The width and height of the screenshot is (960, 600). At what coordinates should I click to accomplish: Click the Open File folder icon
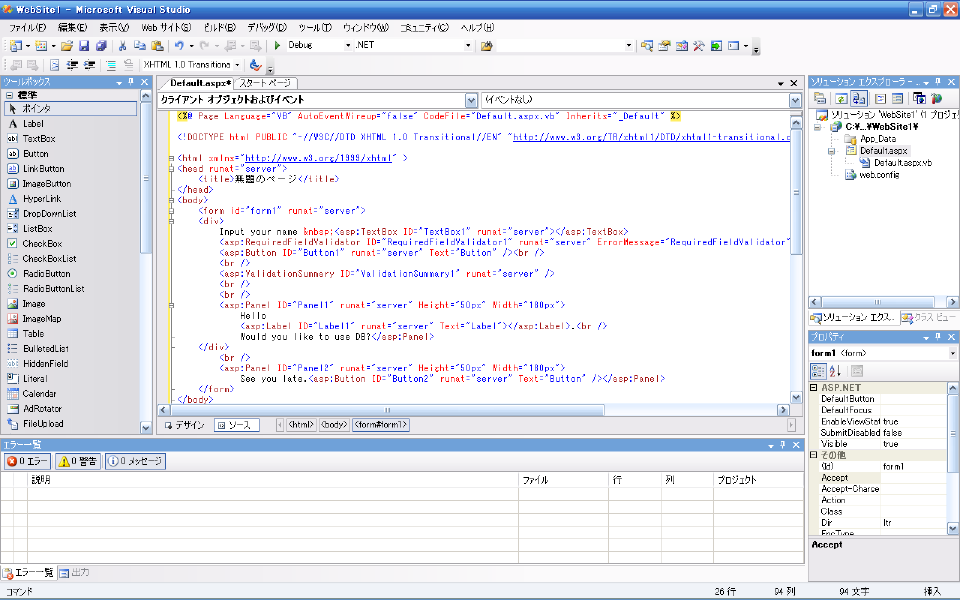point(67,46)
